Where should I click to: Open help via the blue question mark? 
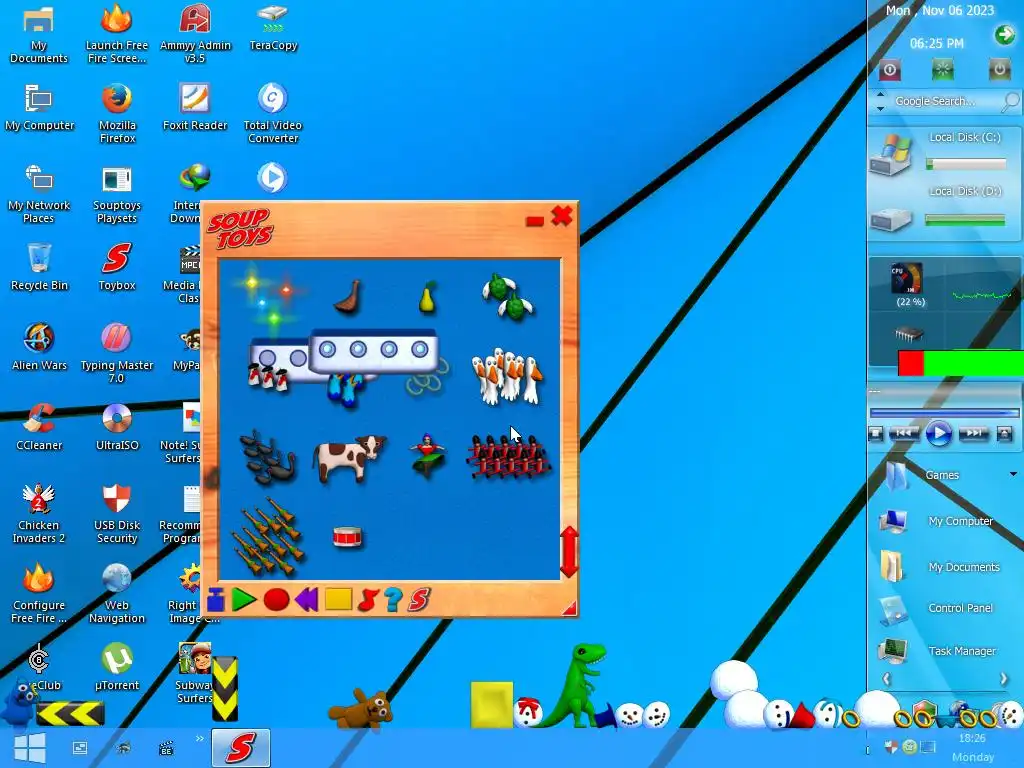(392, 600)
